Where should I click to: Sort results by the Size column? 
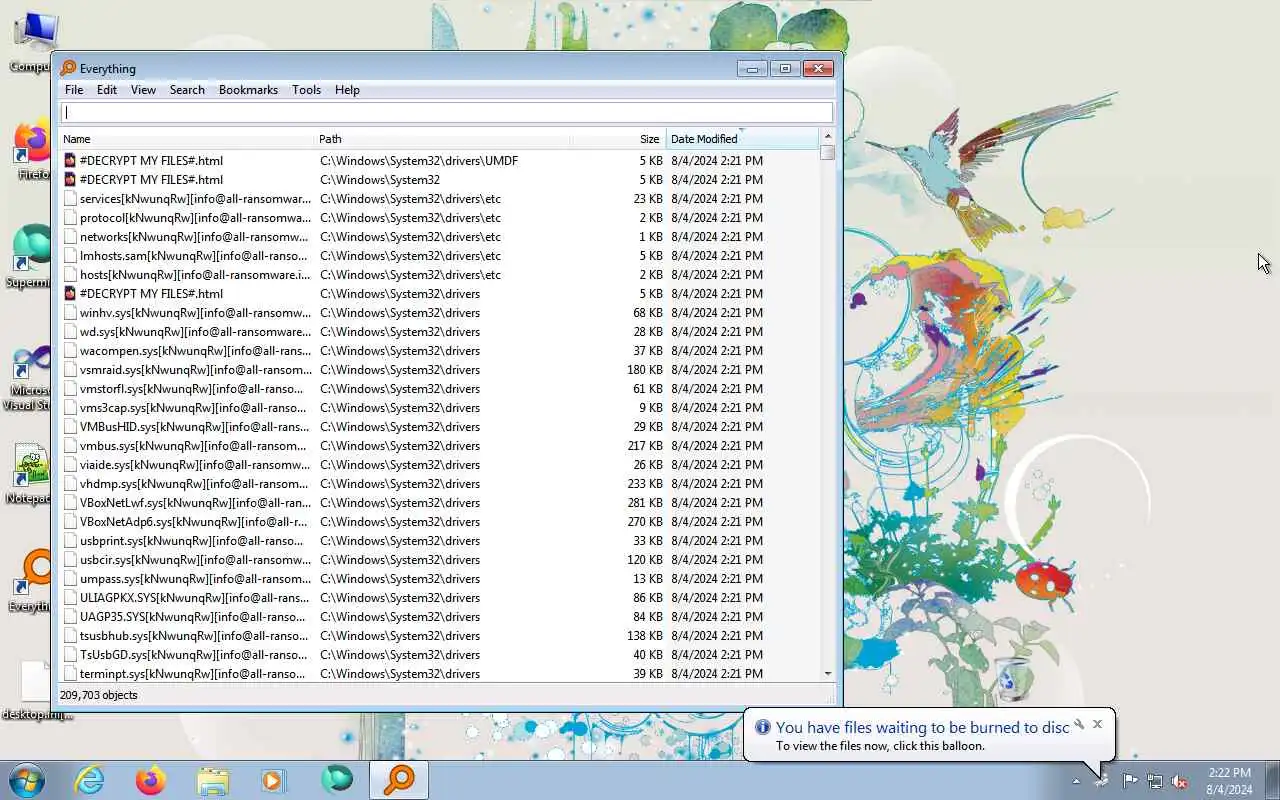(618, 139)
